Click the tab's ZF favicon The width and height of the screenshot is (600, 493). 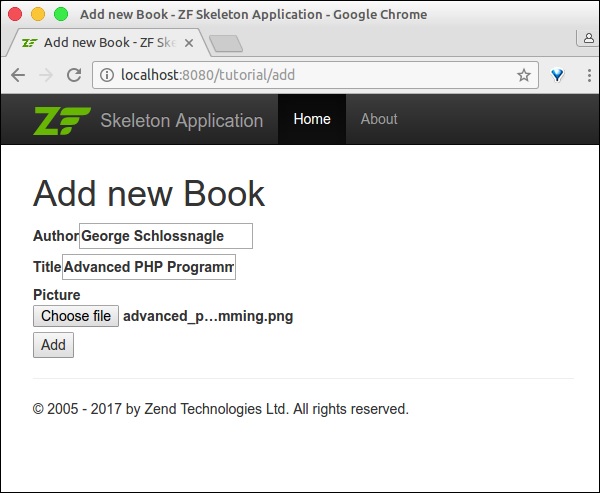(x=29, y=43)
